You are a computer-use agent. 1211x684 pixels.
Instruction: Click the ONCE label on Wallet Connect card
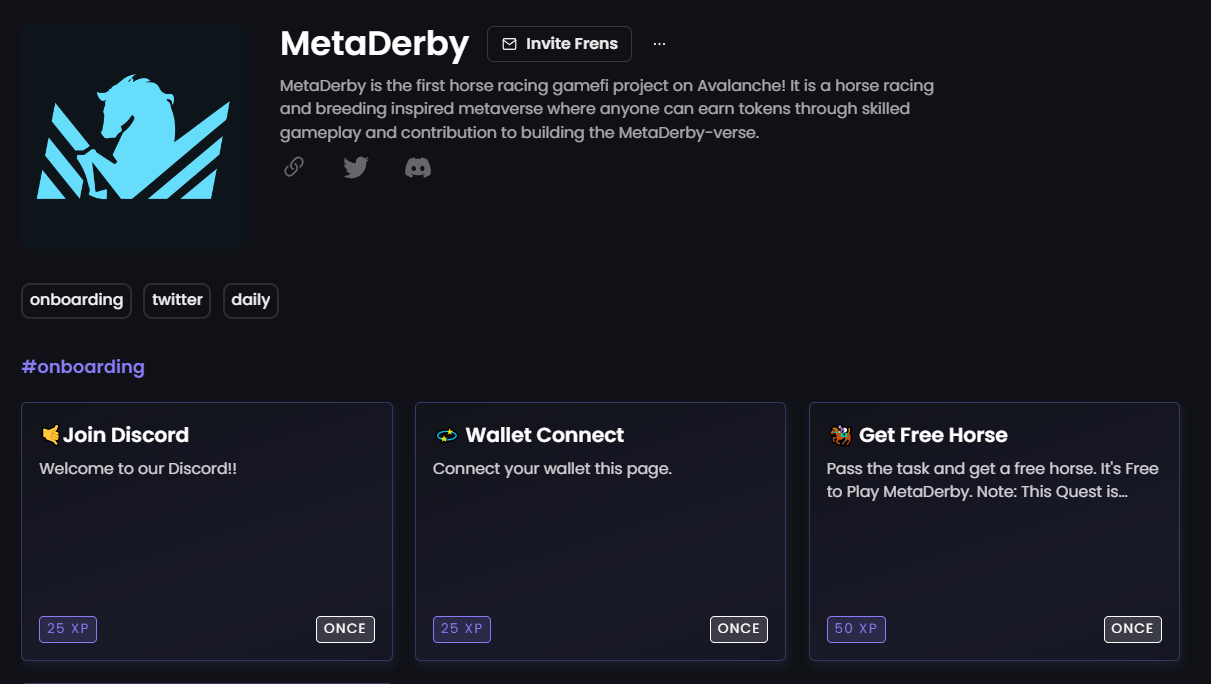[739, 629]
